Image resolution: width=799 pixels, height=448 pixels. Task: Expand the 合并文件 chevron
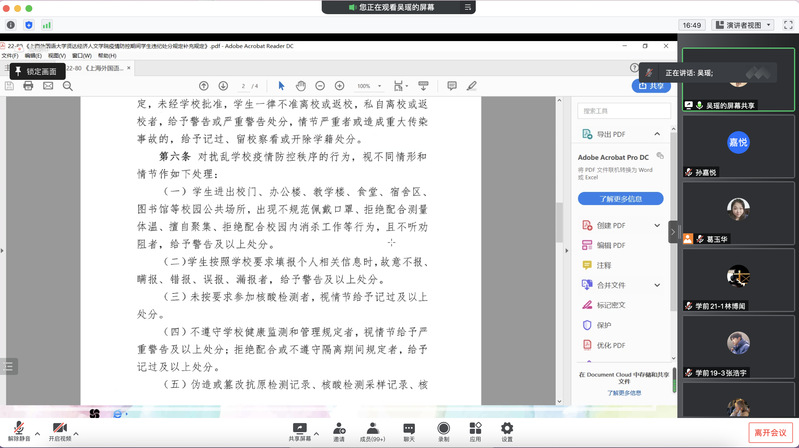657,285
